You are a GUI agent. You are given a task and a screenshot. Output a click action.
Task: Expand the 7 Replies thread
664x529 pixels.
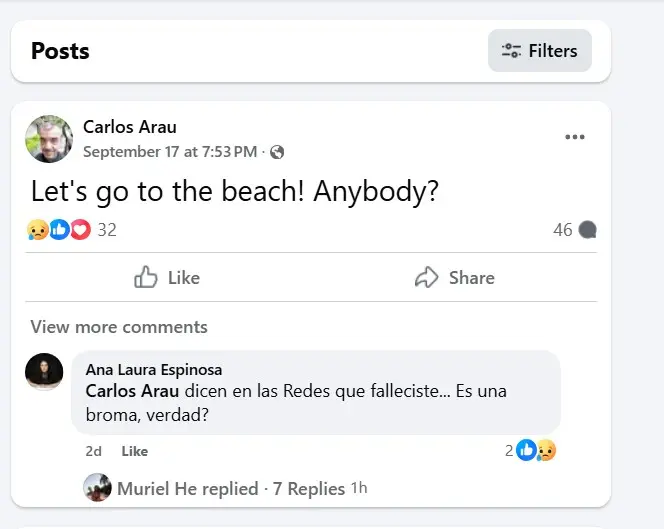pos(308,488)
